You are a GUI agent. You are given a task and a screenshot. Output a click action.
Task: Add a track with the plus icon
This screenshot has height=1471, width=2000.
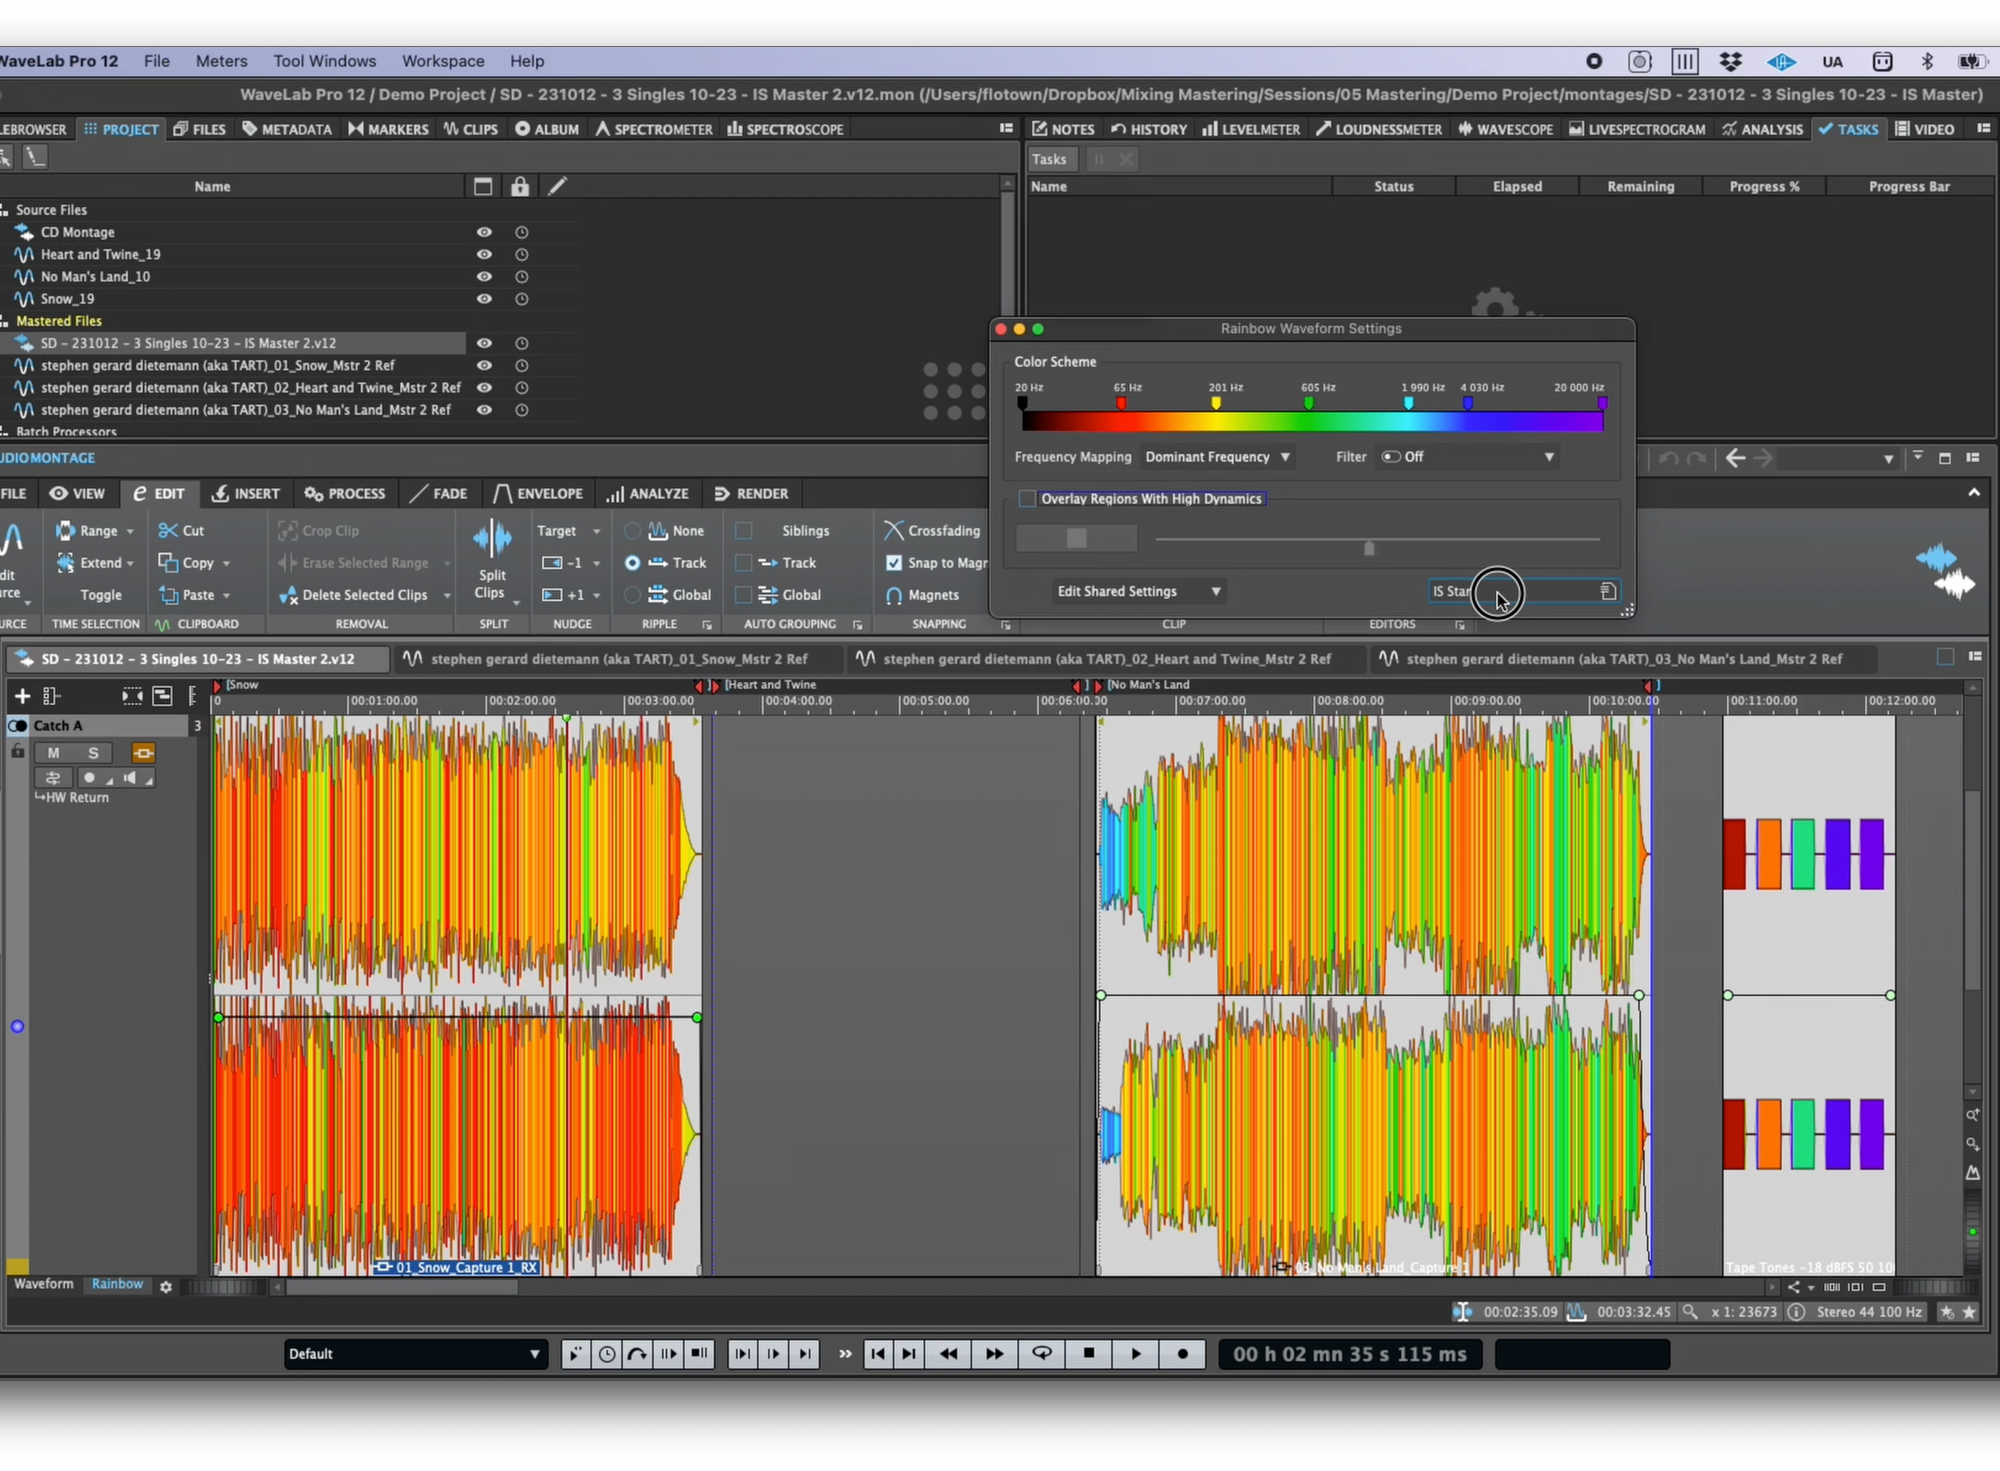tap(22, 696)
